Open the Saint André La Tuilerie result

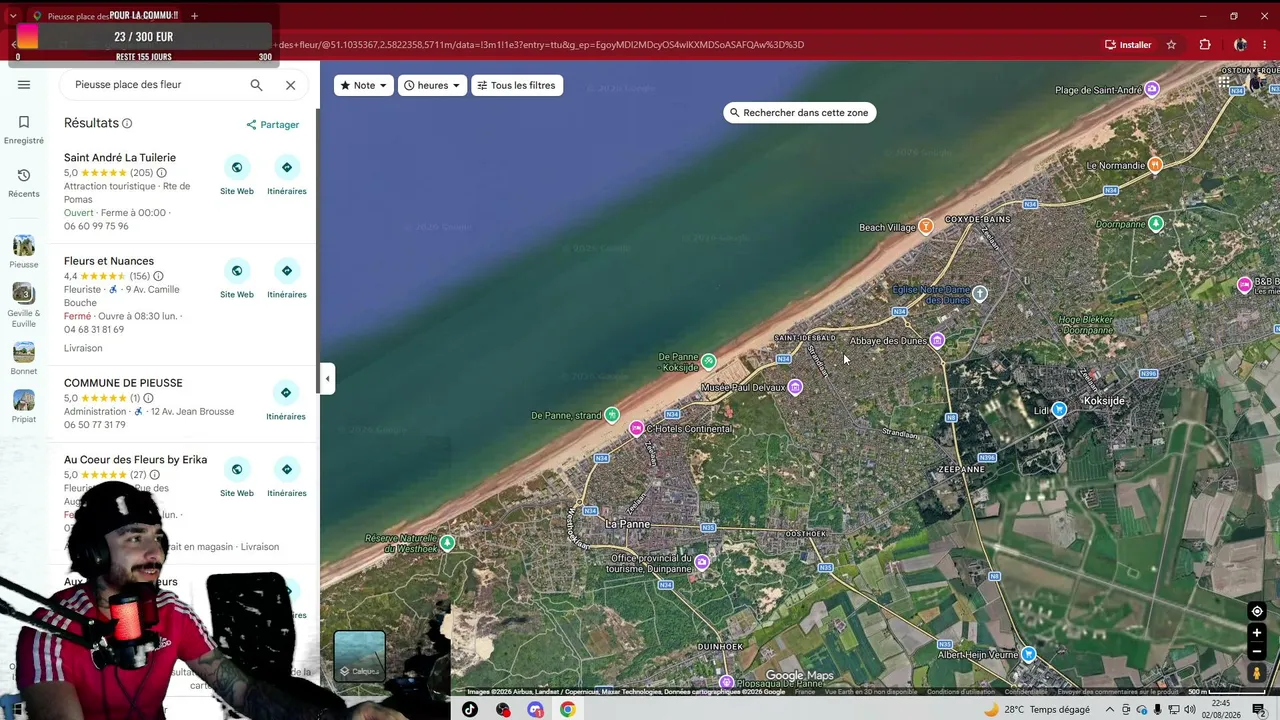pyautogui.click(x=120, y=158)
